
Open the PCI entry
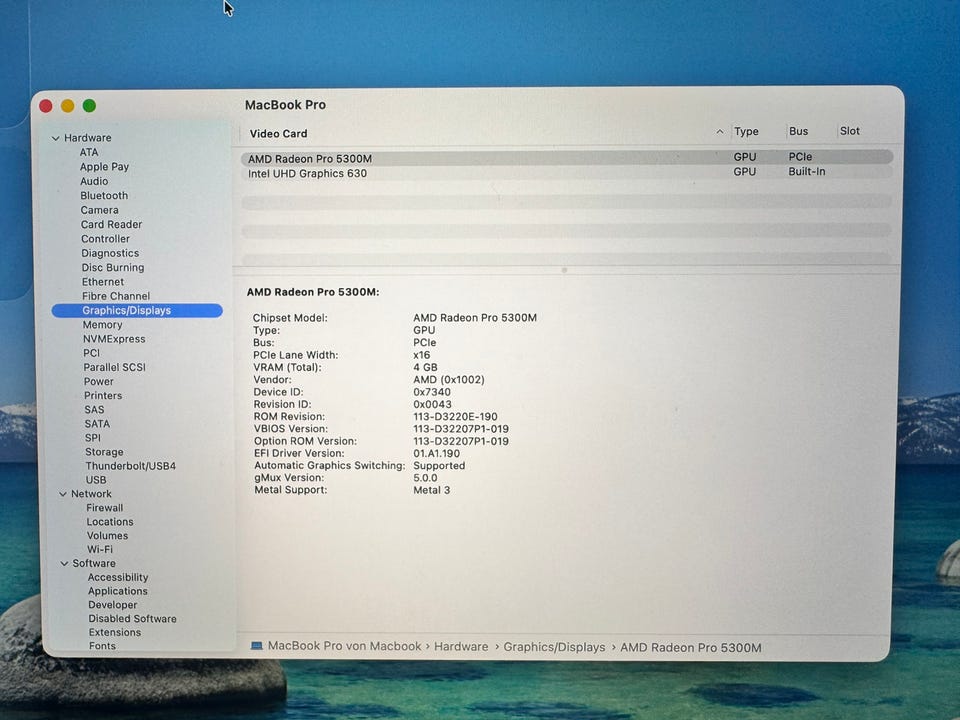(x=91, y=353)
